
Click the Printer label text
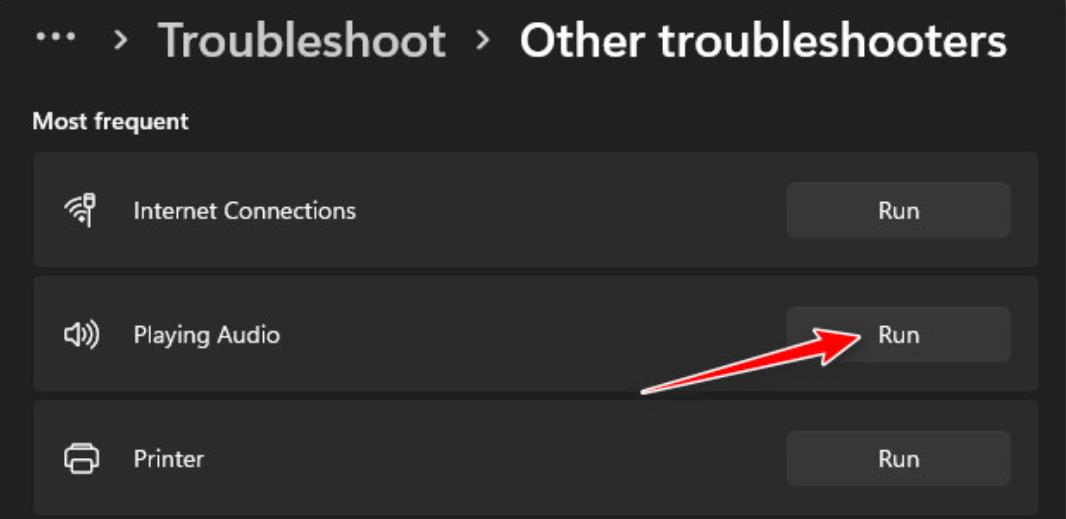(169, 459)
